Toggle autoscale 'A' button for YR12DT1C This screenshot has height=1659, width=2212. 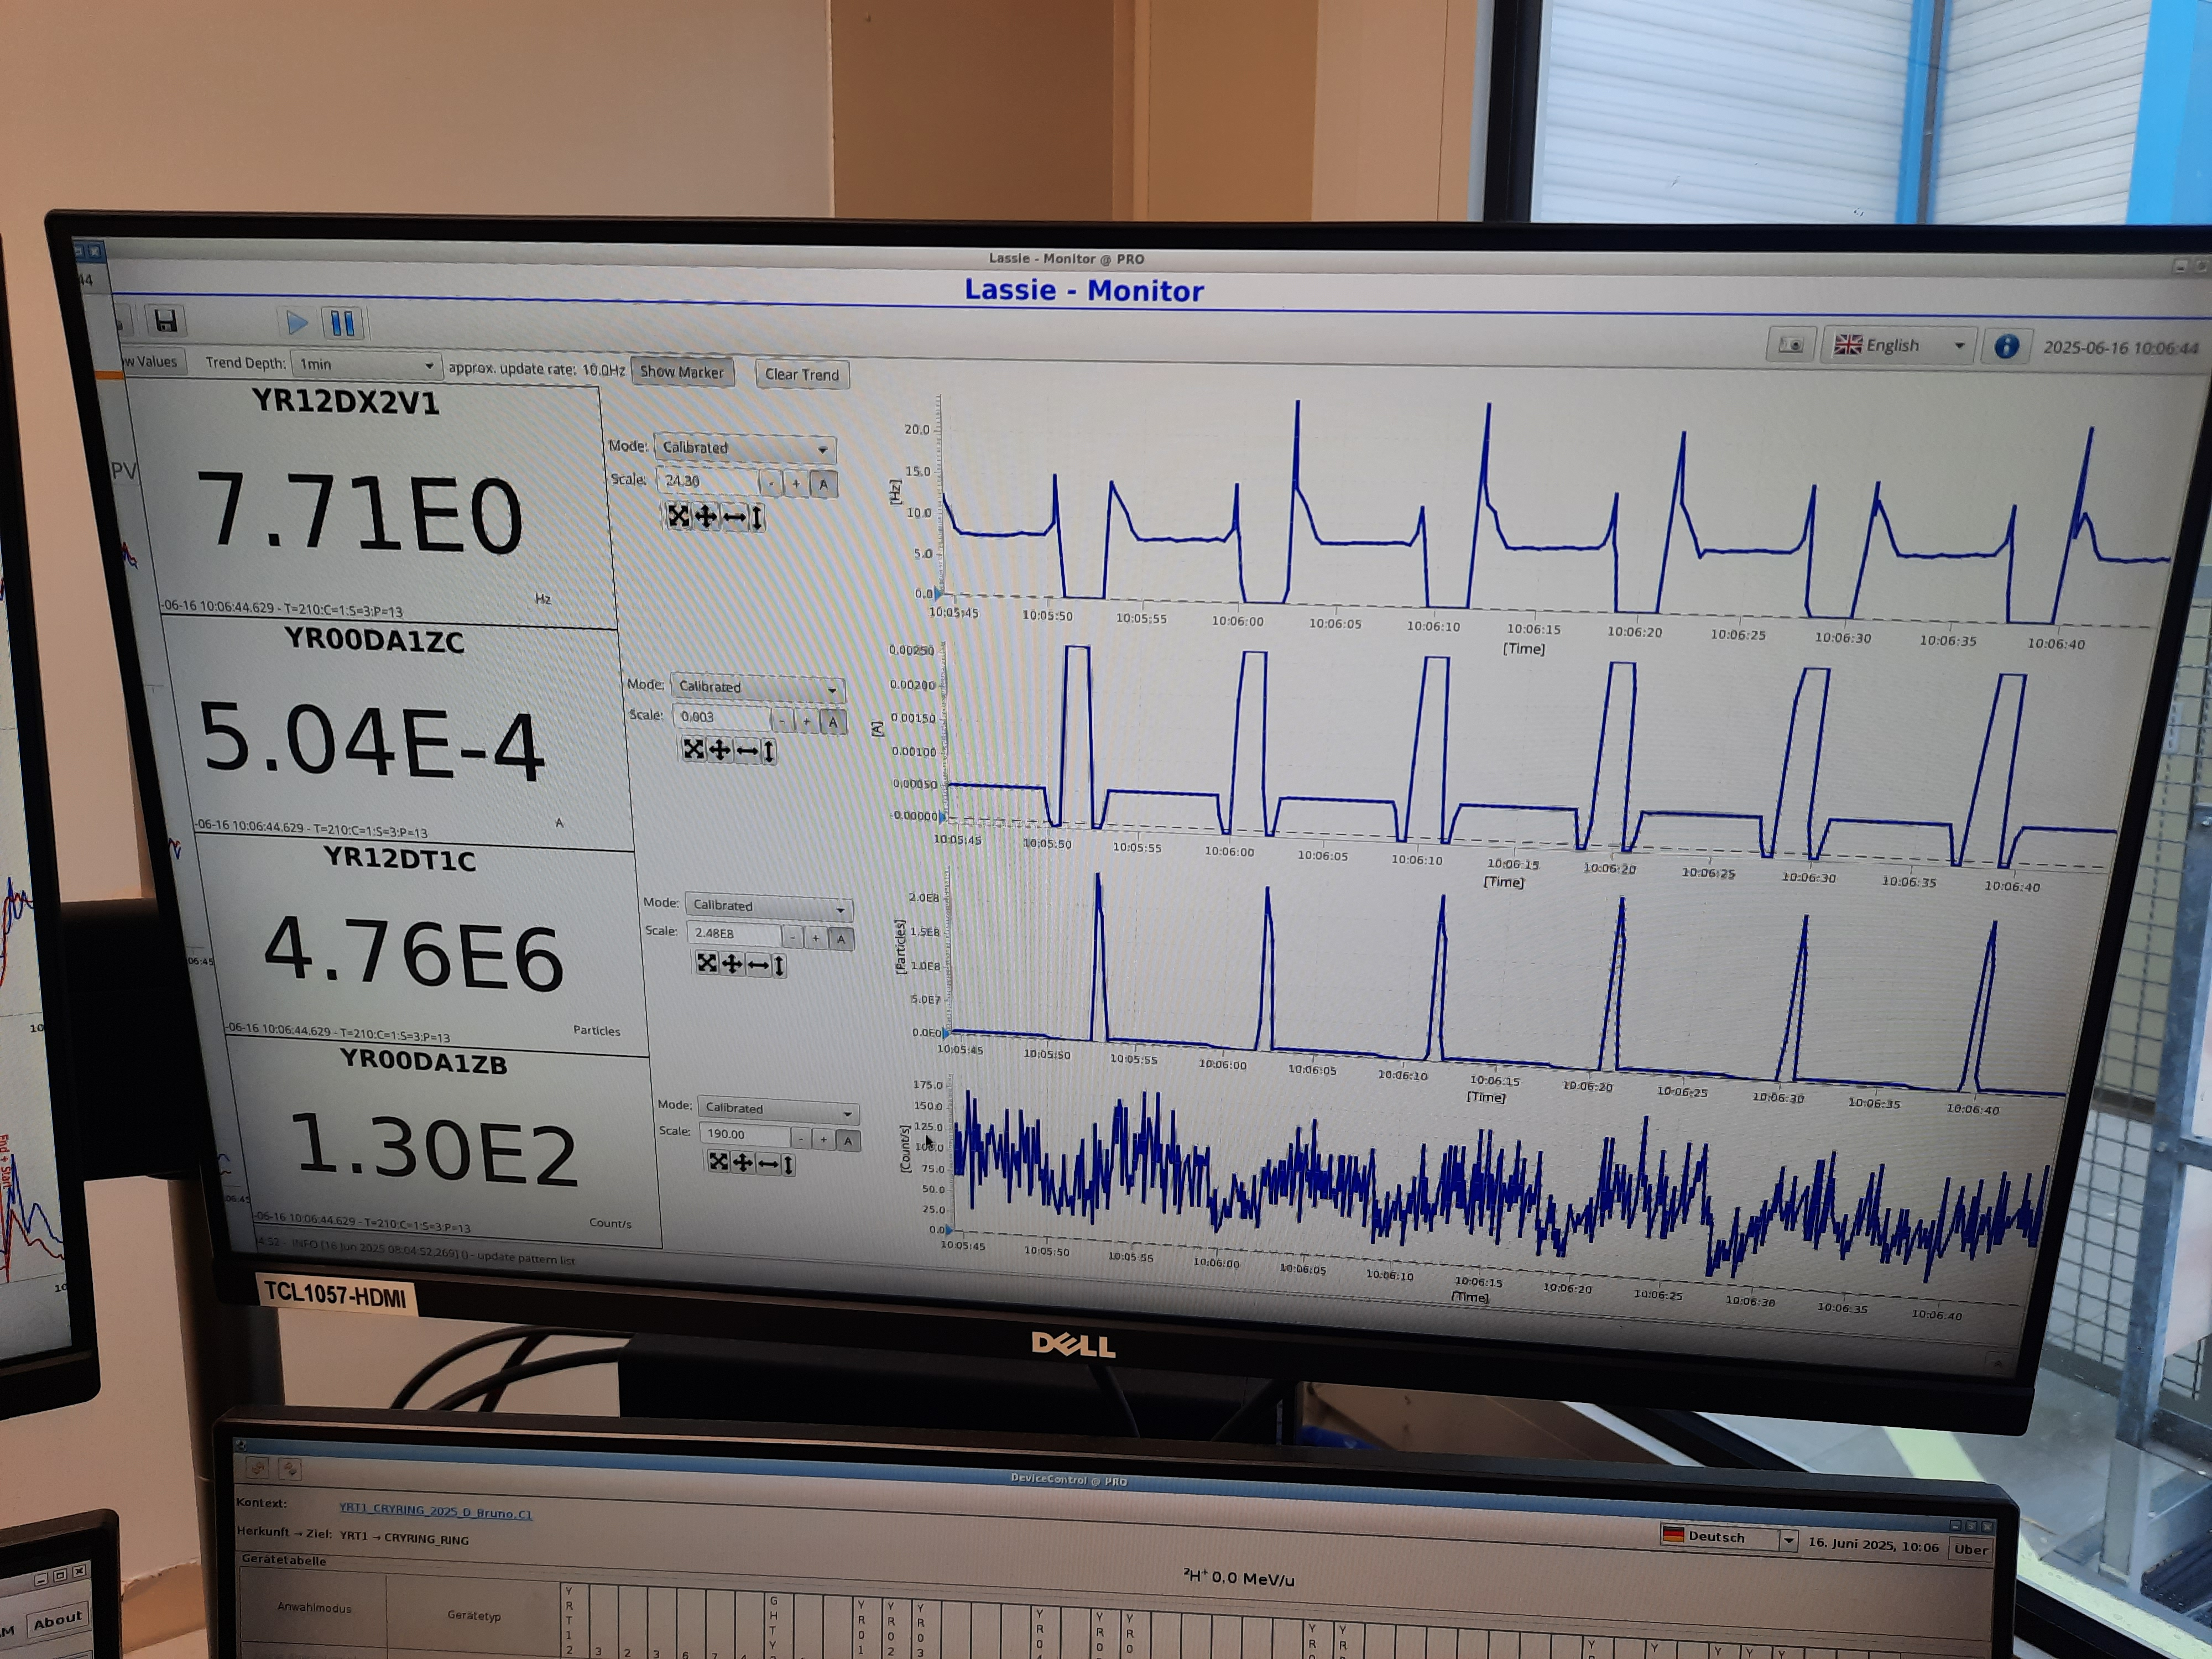(x=842, y=939)
